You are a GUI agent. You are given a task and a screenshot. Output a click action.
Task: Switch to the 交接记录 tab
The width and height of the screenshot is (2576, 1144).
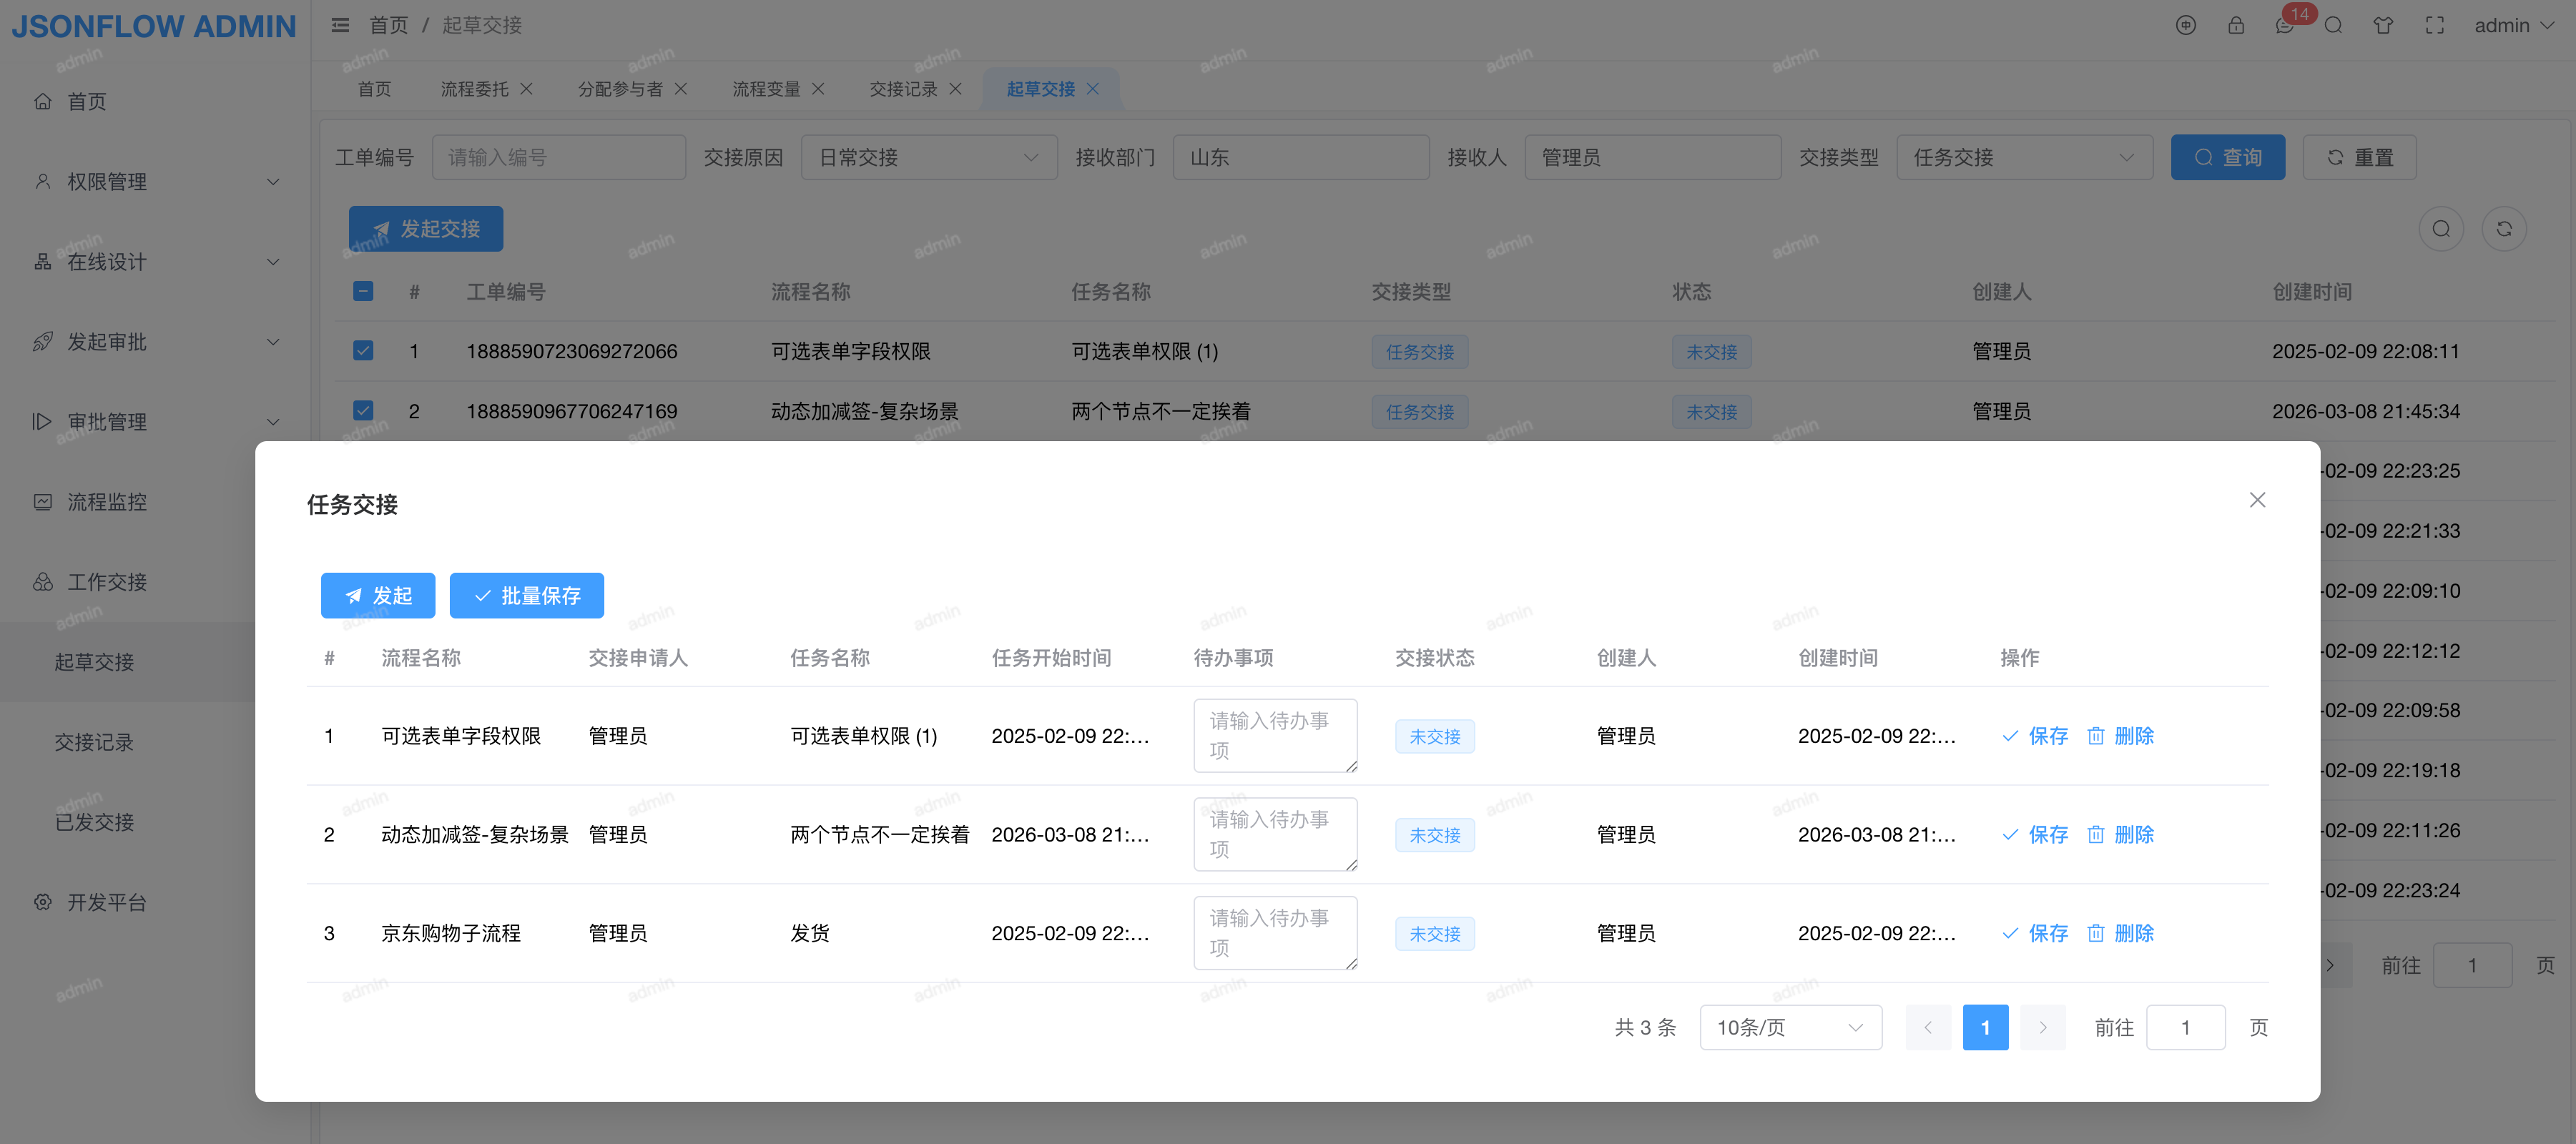(x=903, y=89)
